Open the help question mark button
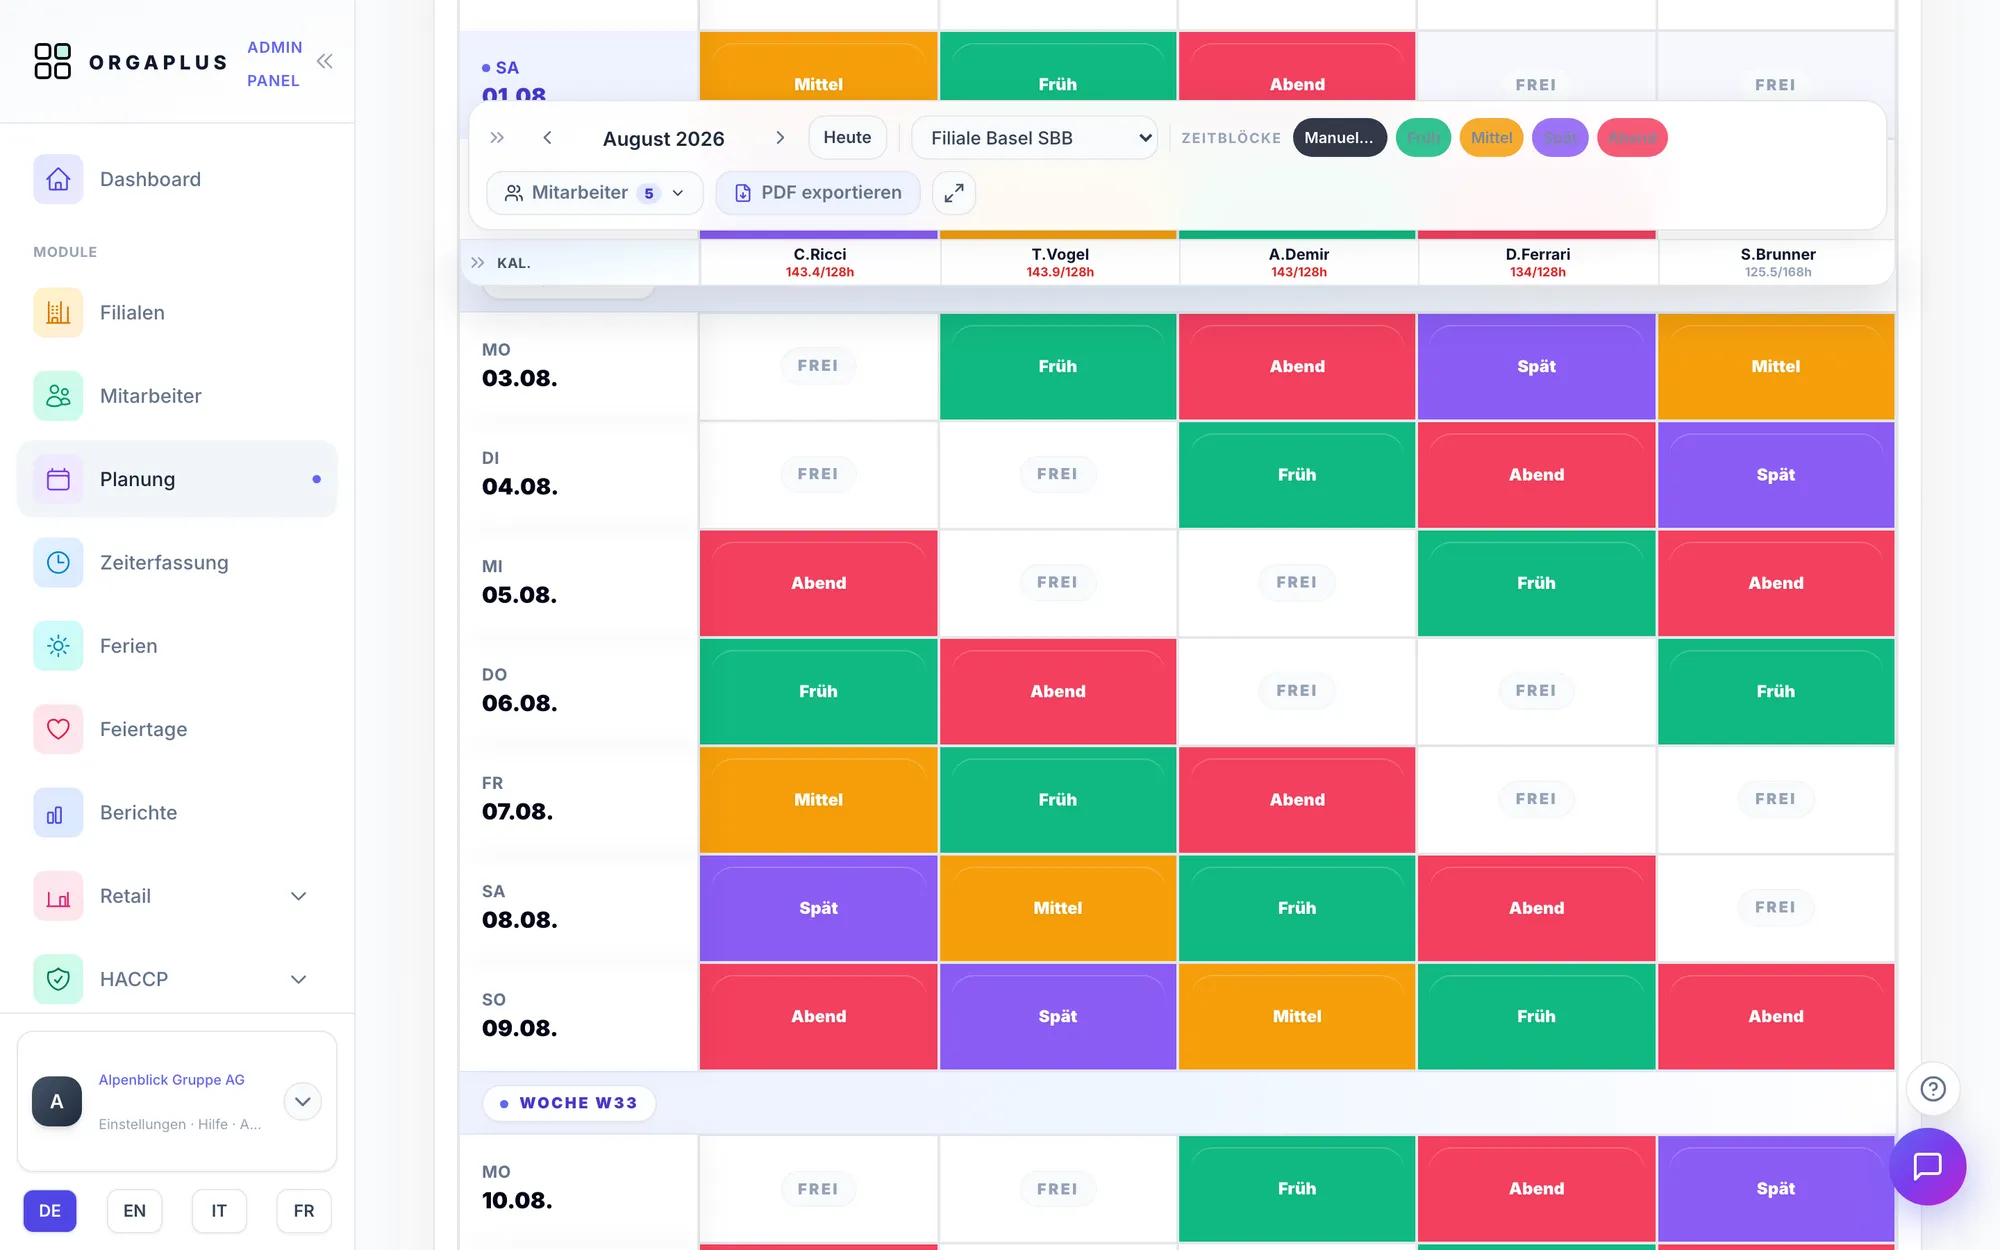The image size is (2000, 1250). [1933, 1089]
